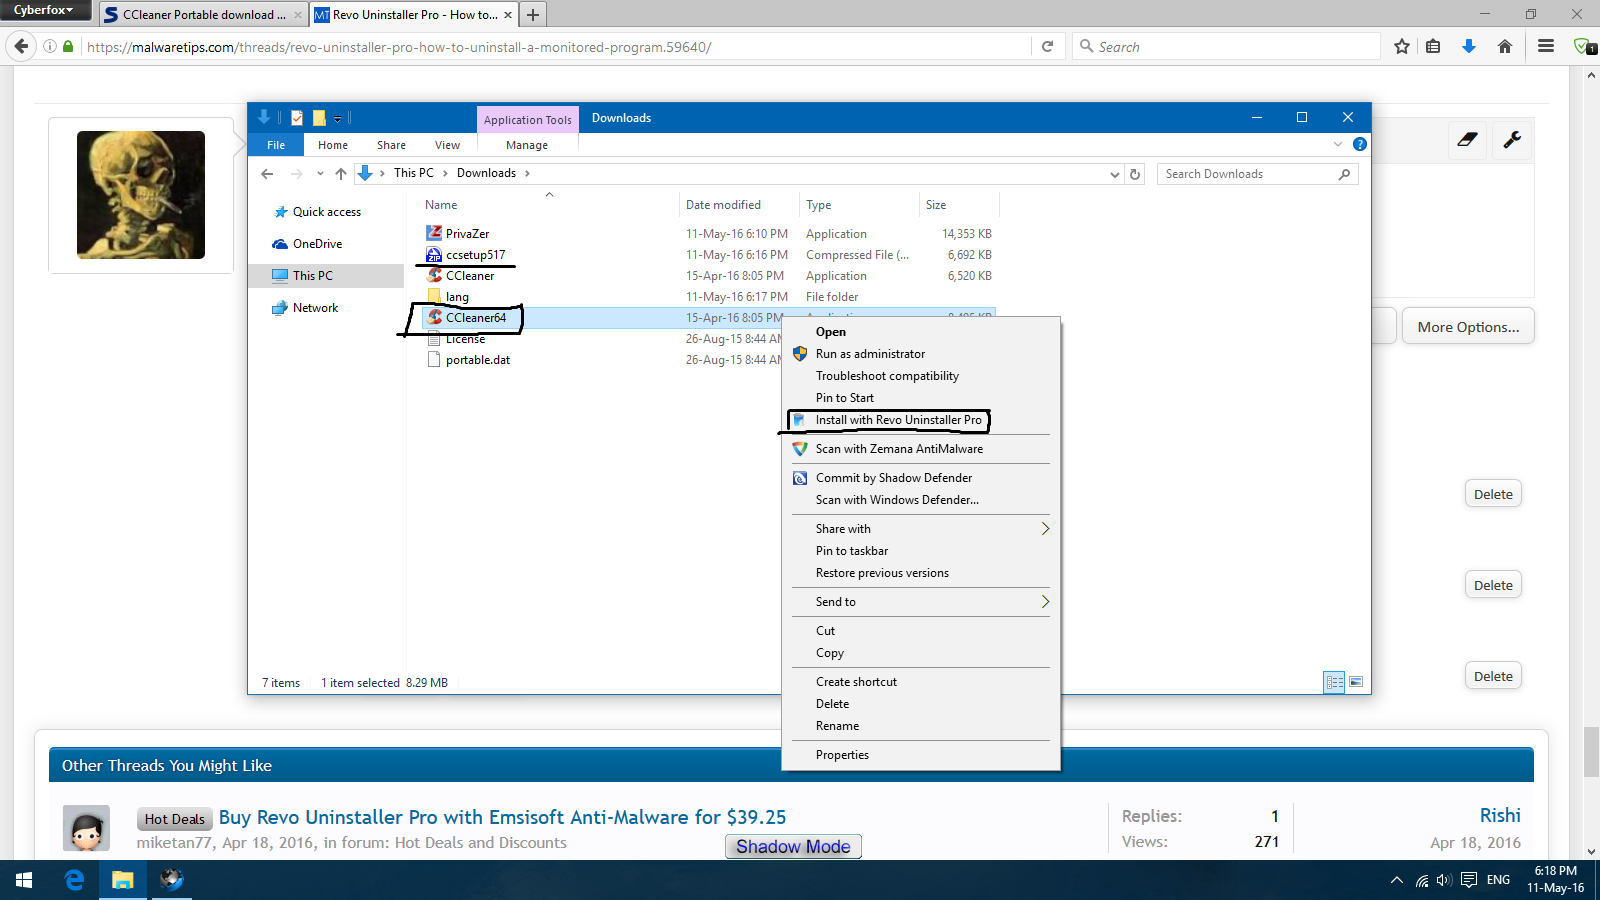Click the portable.dat file icon
Screen dimensions: 1600x900
(x=434, y=359)
